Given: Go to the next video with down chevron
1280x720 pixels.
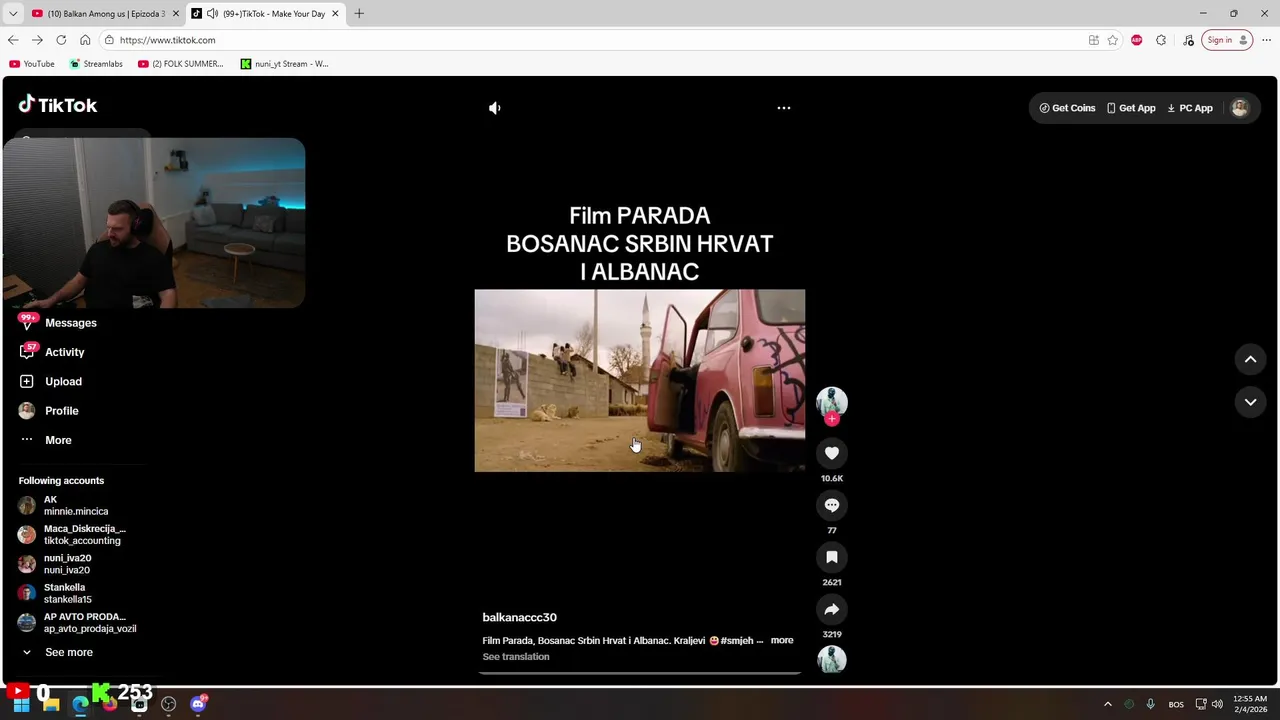Looking at the screenshot, I should tap(1250, 402).
